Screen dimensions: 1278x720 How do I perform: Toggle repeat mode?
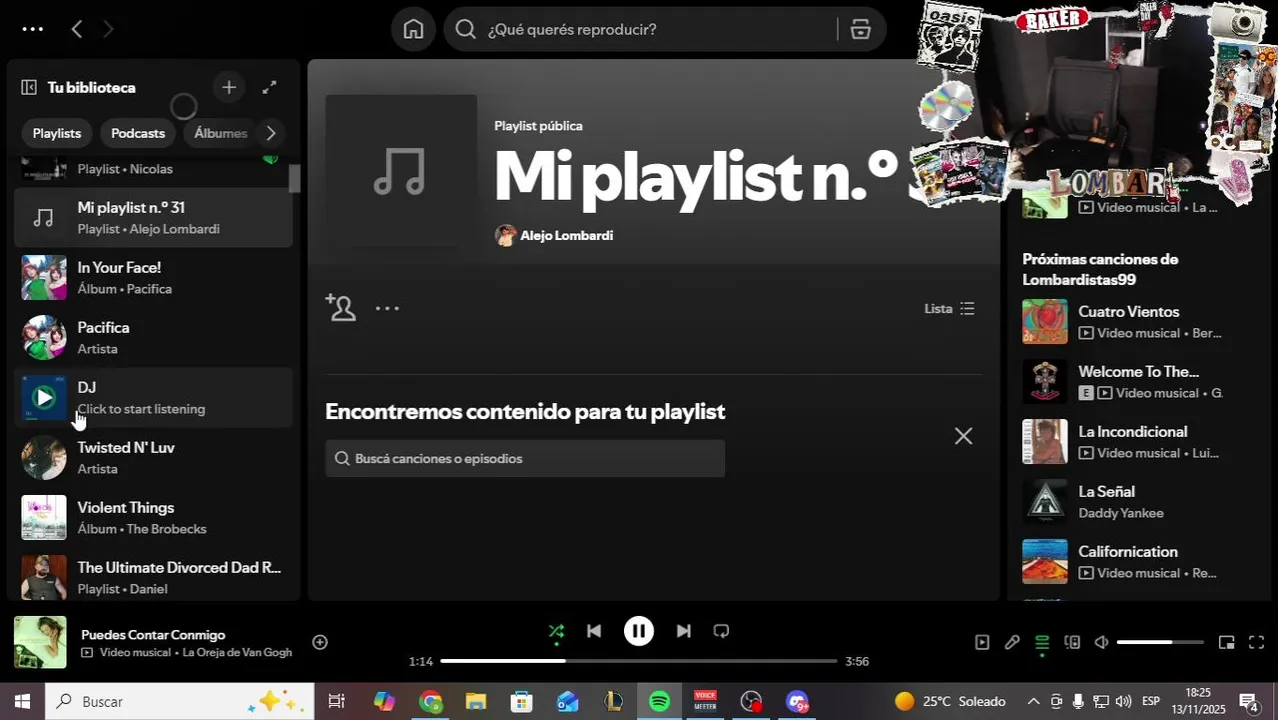tap(721, 631)
